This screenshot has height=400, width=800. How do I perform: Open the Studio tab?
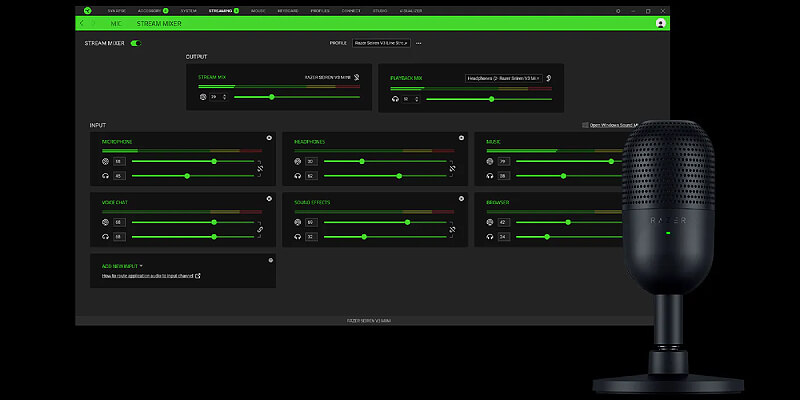point(380,11)
